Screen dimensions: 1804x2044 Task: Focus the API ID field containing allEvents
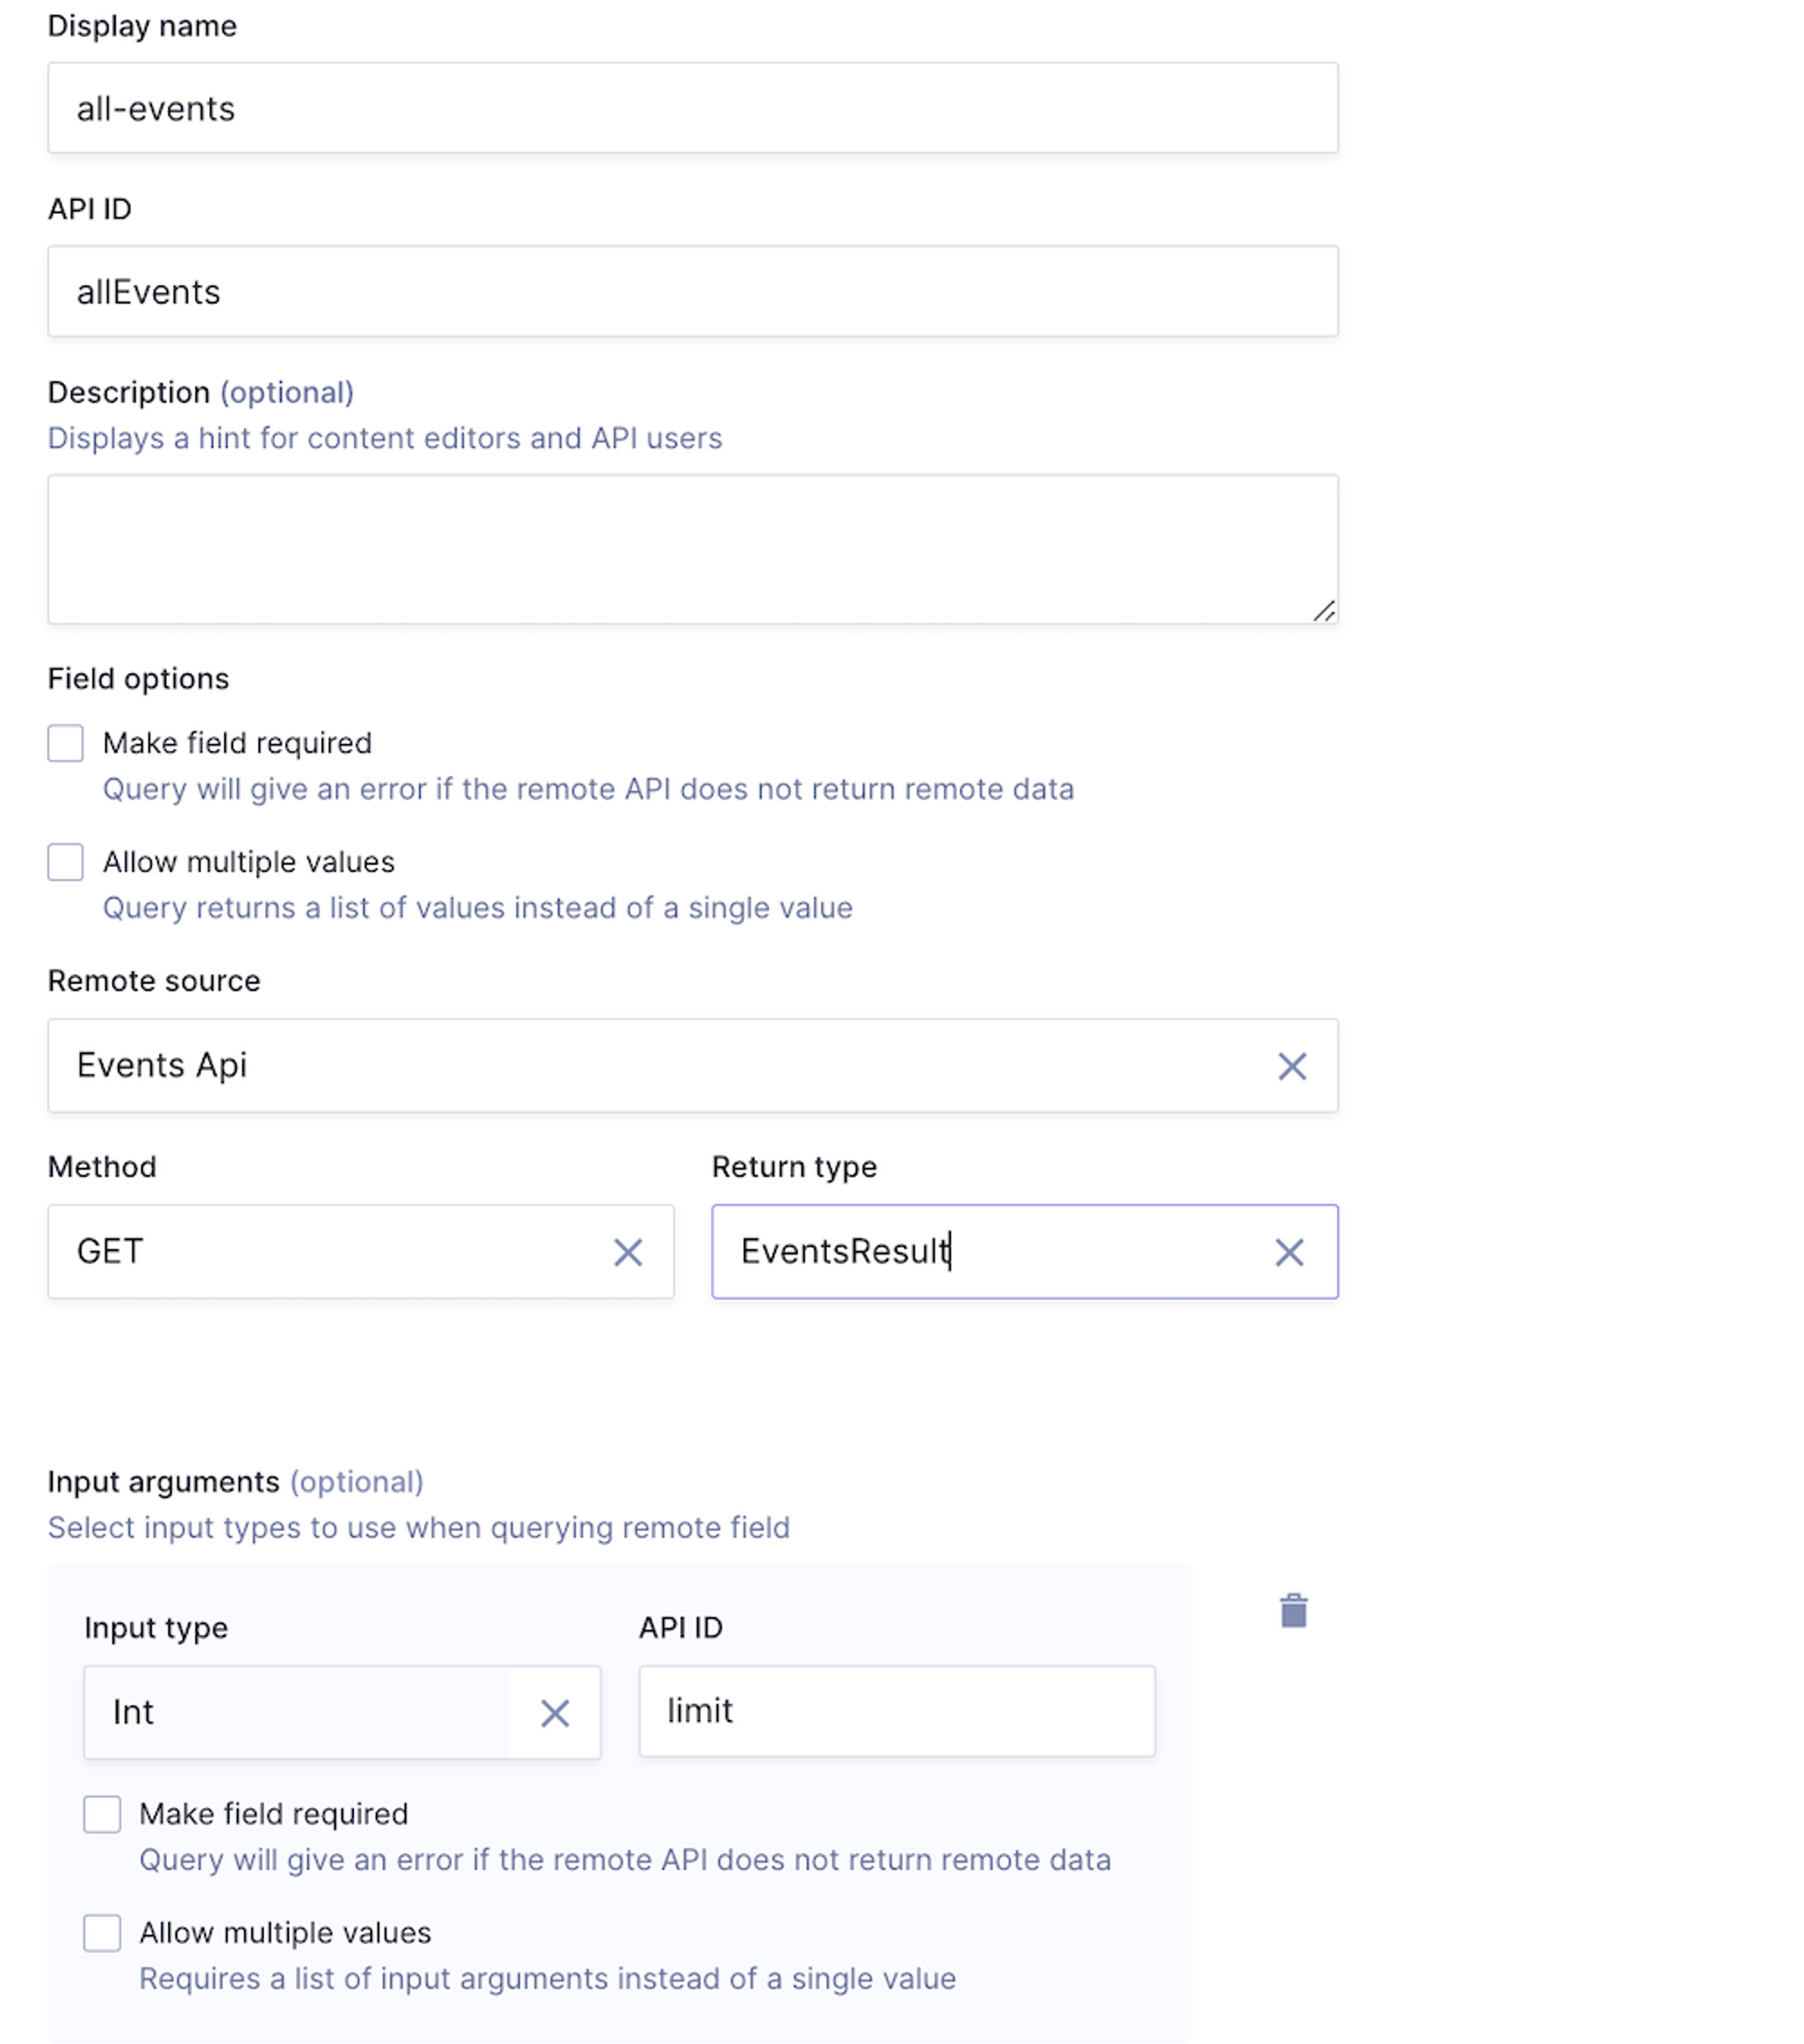692,292
